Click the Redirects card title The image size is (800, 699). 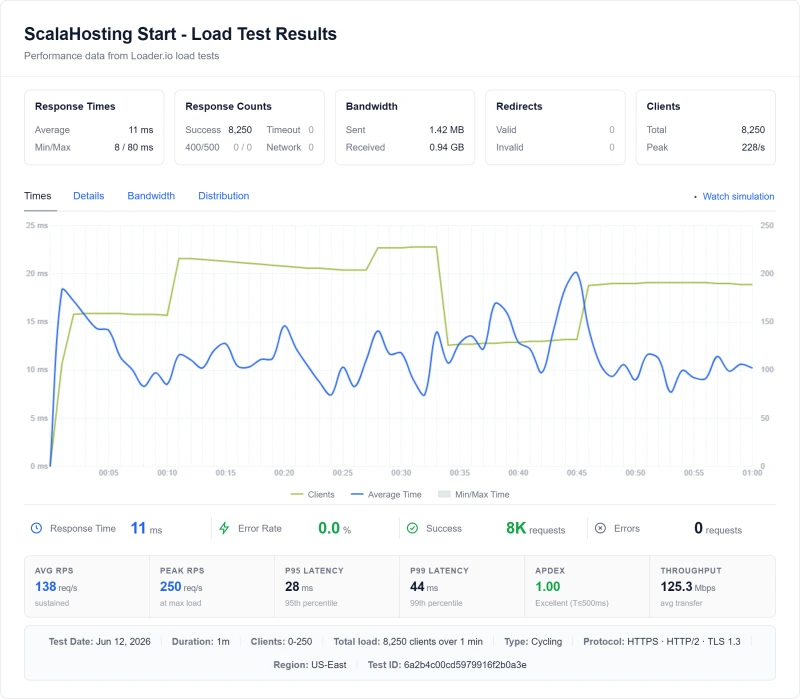519,106
